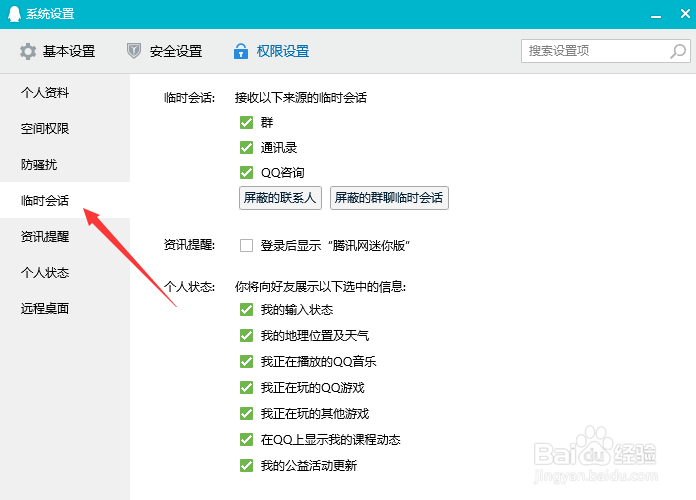Toggle 我正在玩的QQ游戏 checkbox

(246, 388)
